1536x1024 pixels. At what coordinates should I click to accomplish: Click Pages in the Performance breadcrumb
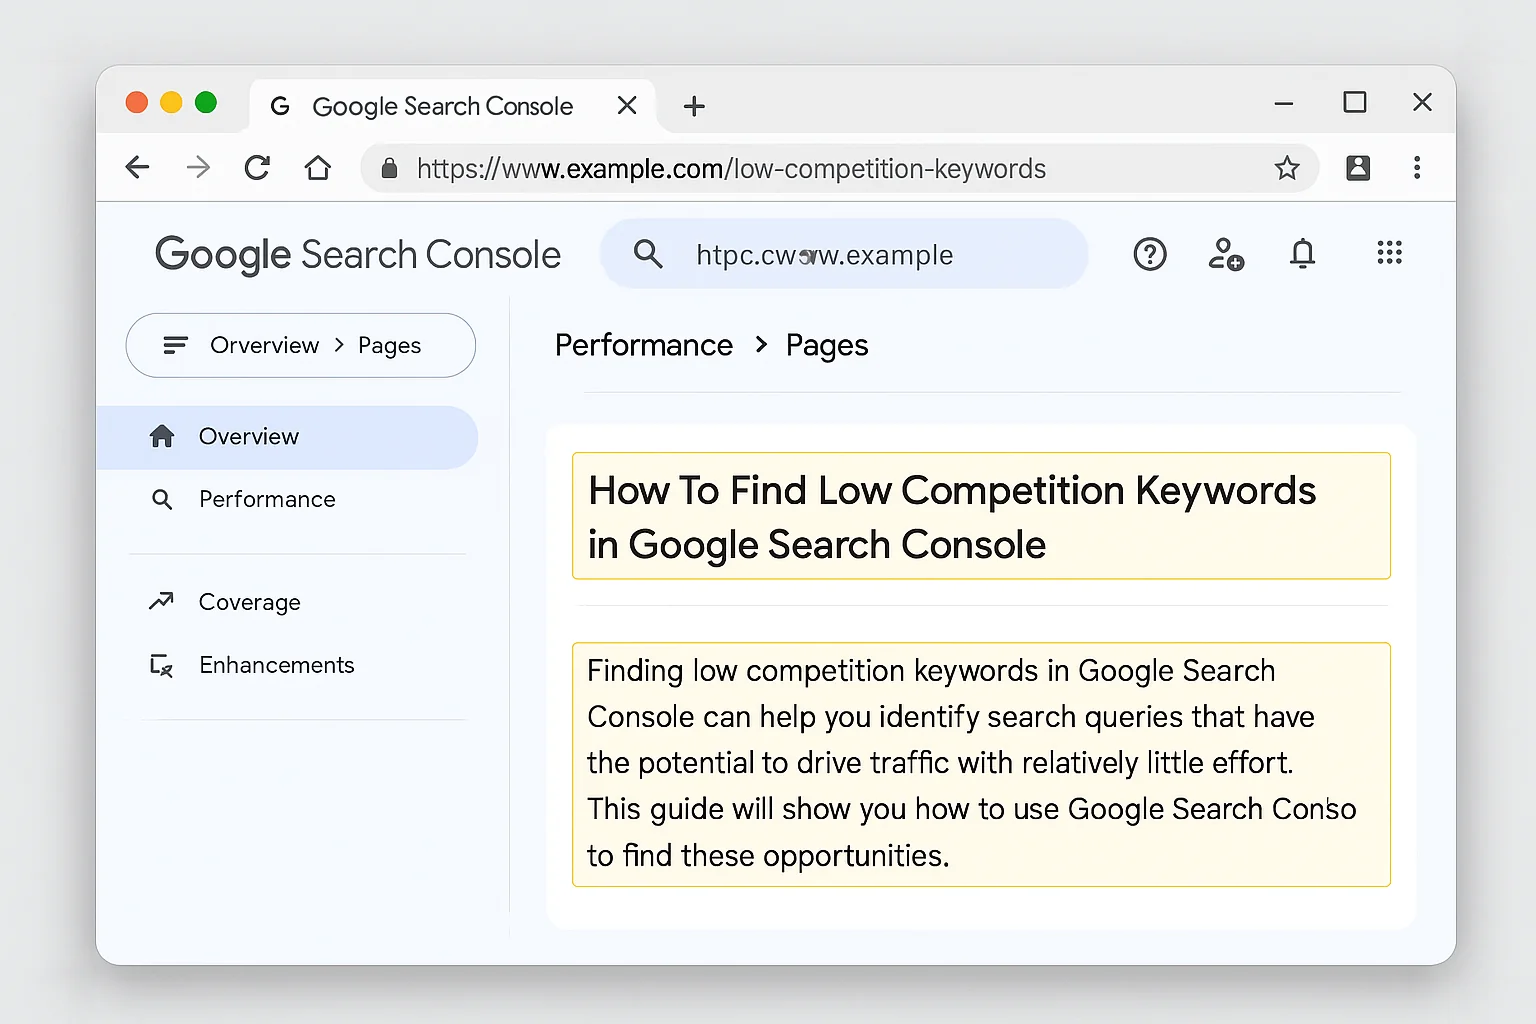(x=826, y=345)
